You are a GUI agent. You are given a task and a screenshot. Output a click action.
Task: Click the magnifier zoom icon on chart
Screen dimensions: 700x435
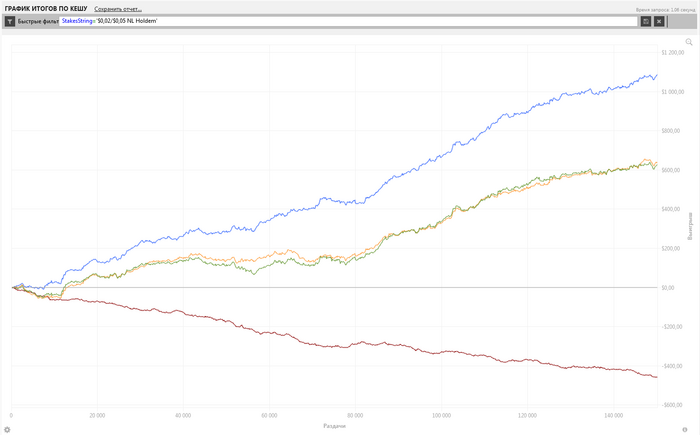click(689, 42)
